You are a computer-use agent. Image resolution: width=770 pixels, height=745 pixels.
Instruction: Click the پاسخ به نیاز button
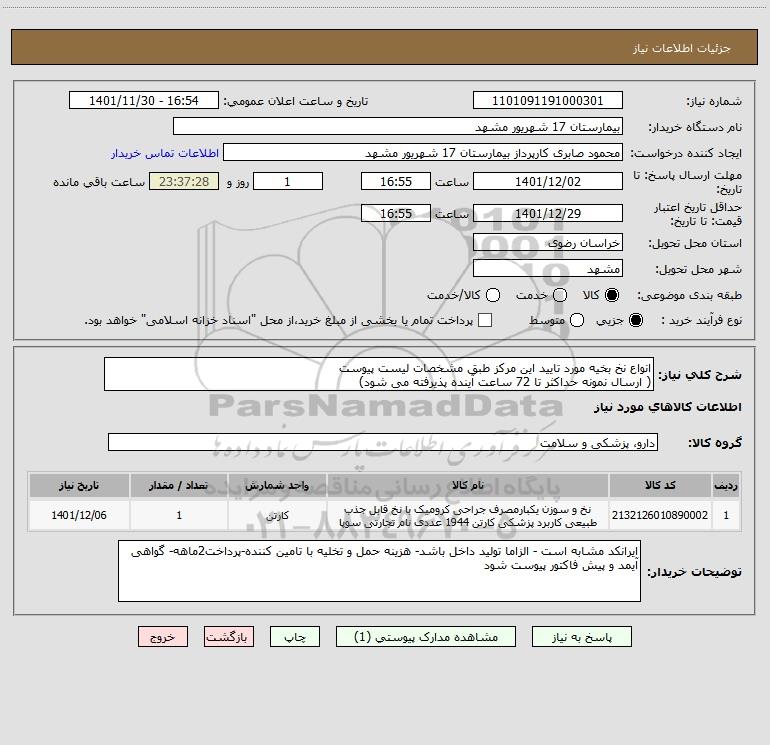[582, 637]
